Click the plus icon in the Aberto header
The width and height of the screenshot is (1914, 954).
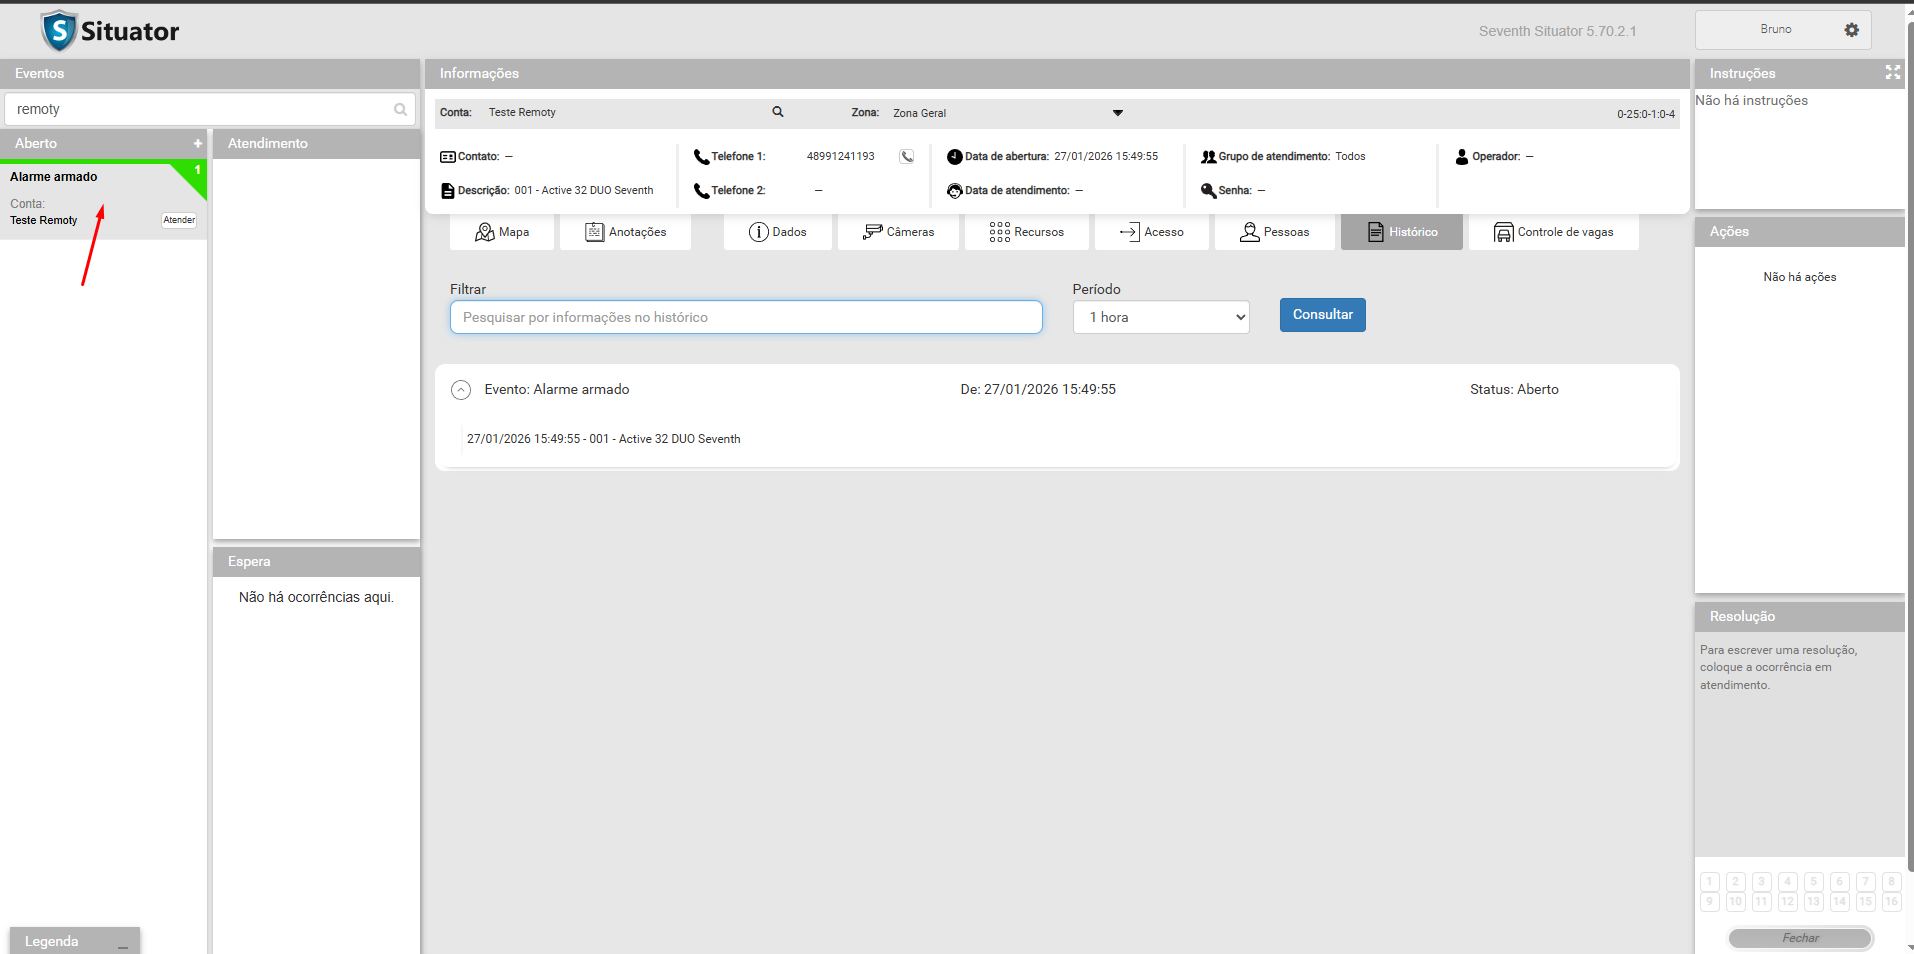click(197, 144)
